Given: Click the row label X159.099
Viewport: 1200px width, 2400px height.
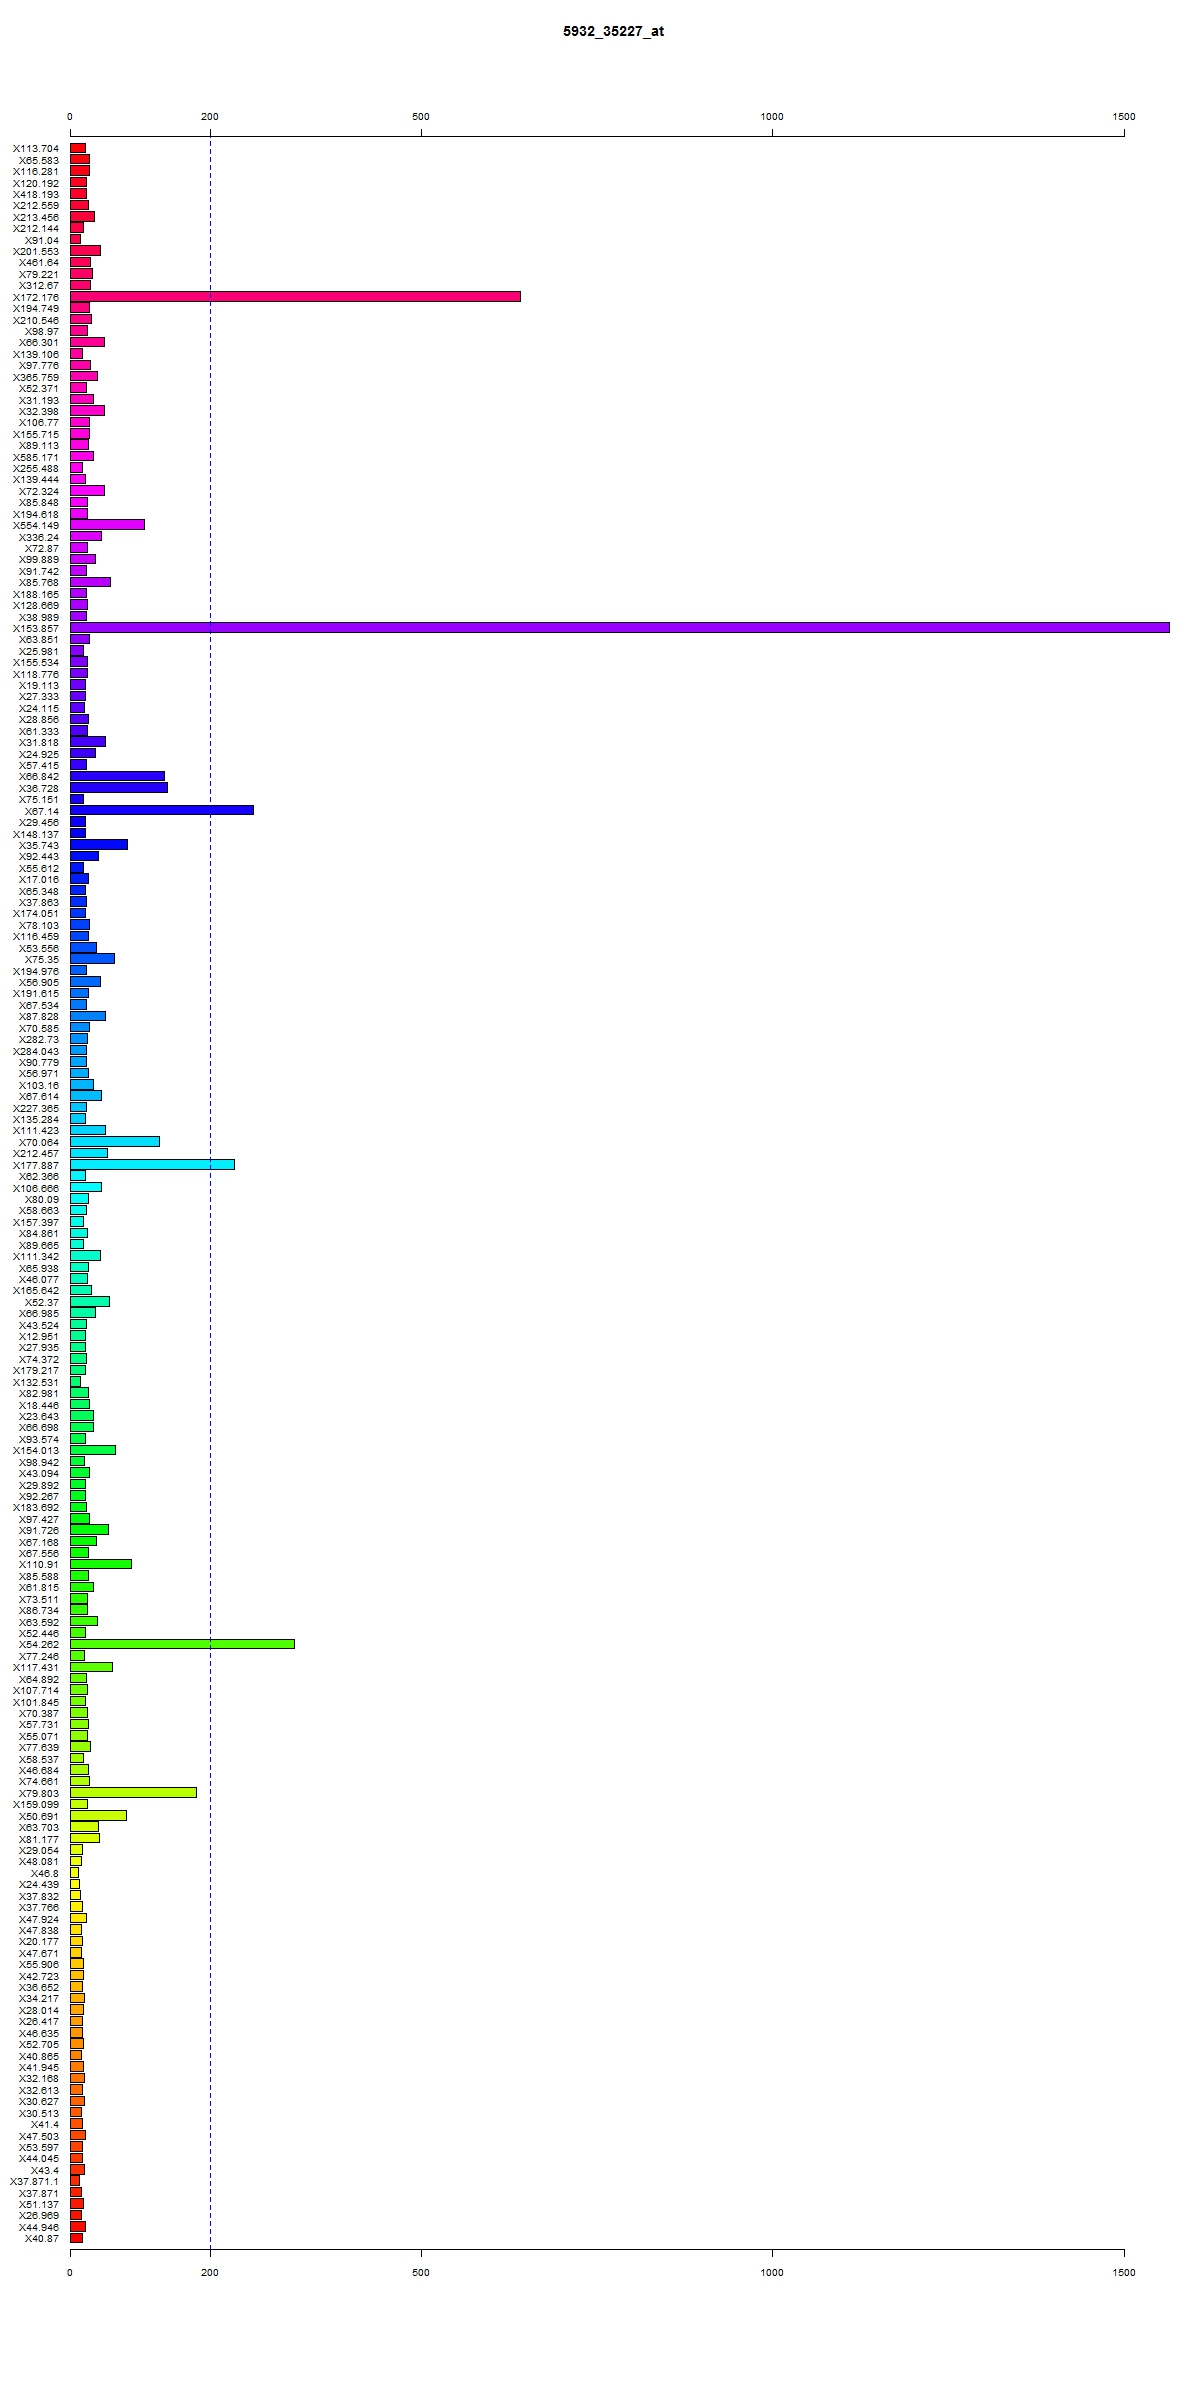Looking at the screenshot, I should (36, 1804).
